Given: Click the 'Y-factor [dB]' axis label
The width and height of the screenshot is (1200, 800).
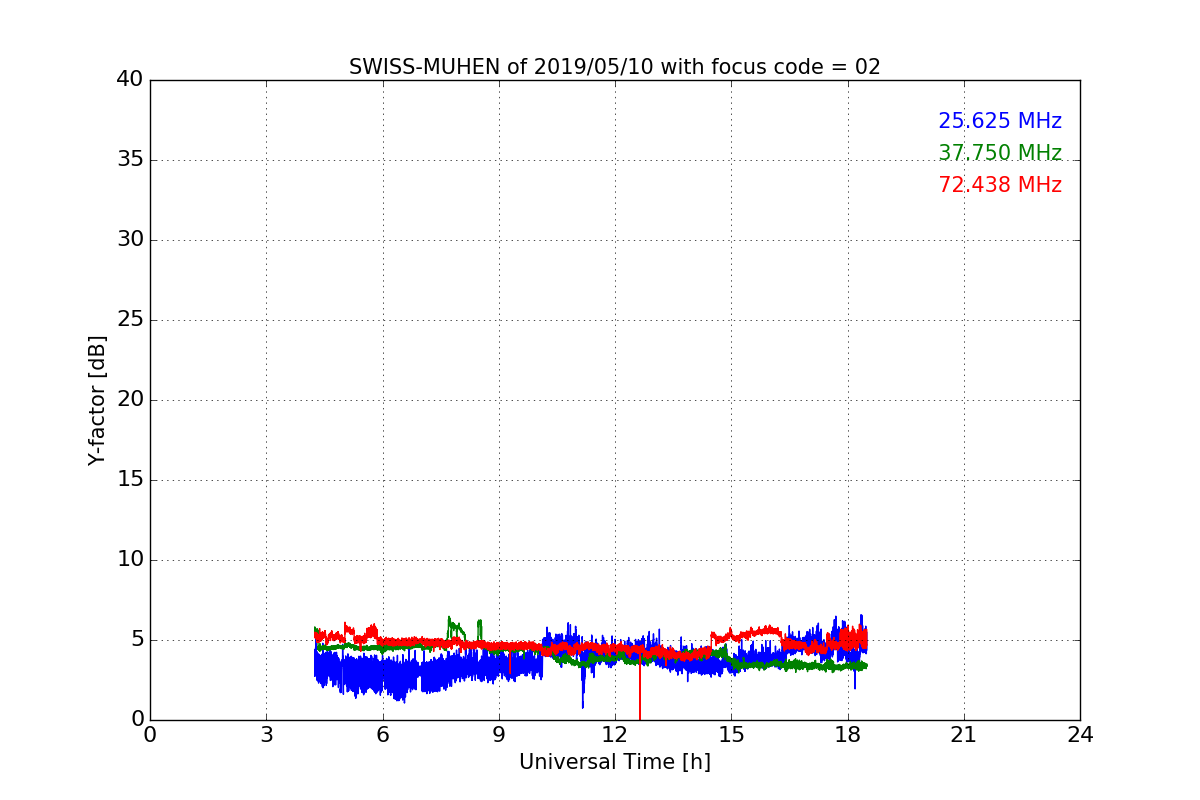Looking at the screenshot, I should tap(97, 400).
